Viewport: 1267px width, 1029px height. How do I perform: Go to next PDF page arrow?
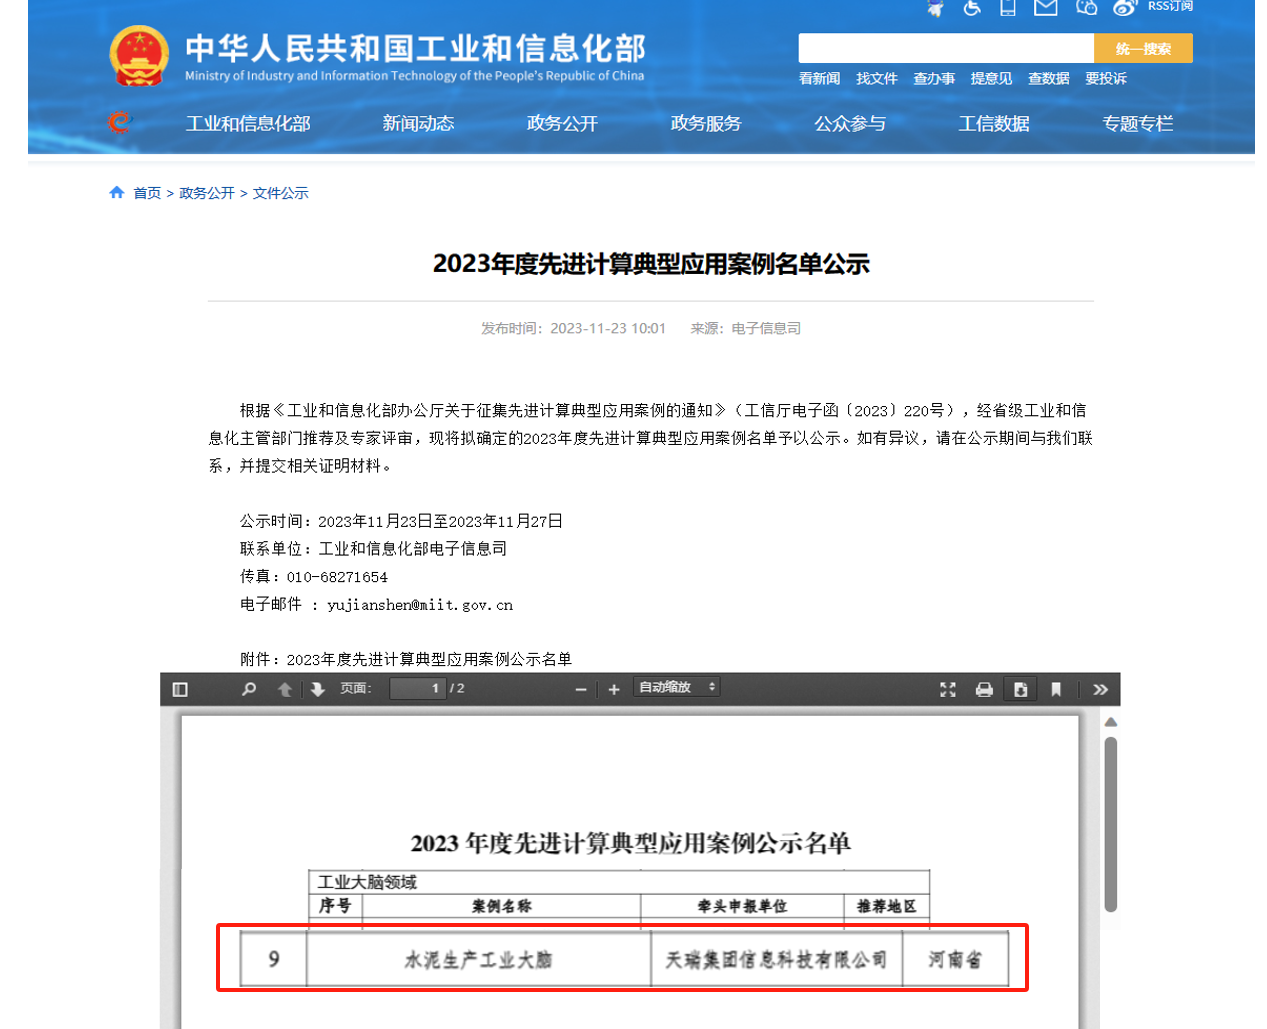pos(318,689)
